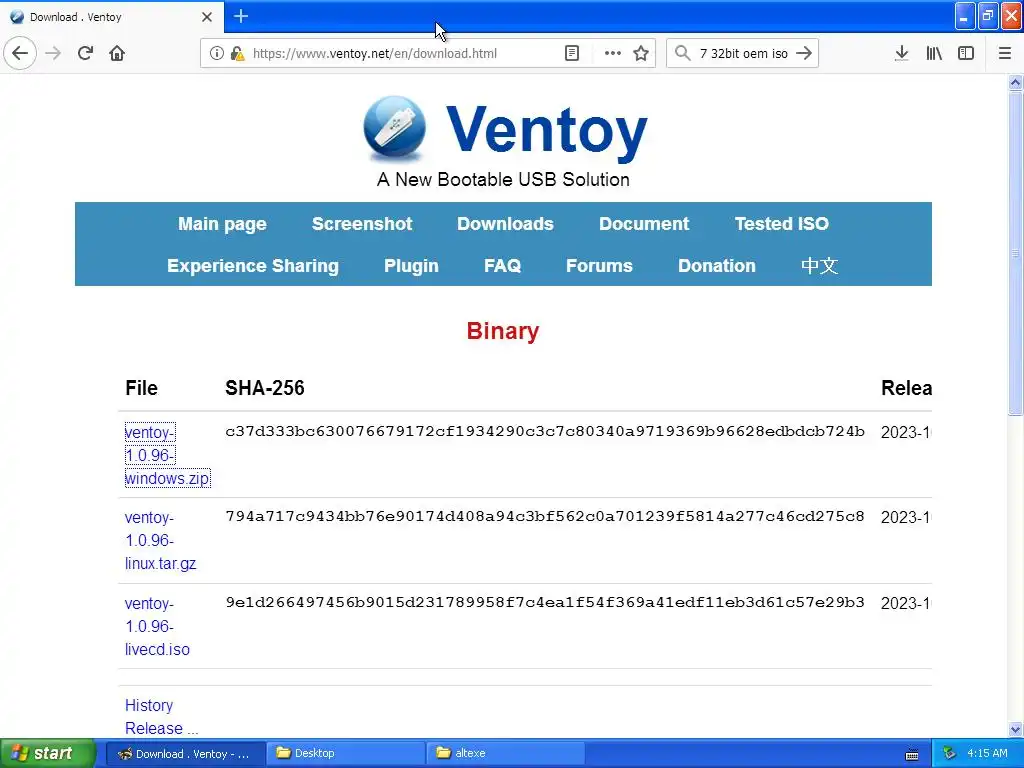Open page actions three-dot menu
The image size is (1024, 768).
613,53
